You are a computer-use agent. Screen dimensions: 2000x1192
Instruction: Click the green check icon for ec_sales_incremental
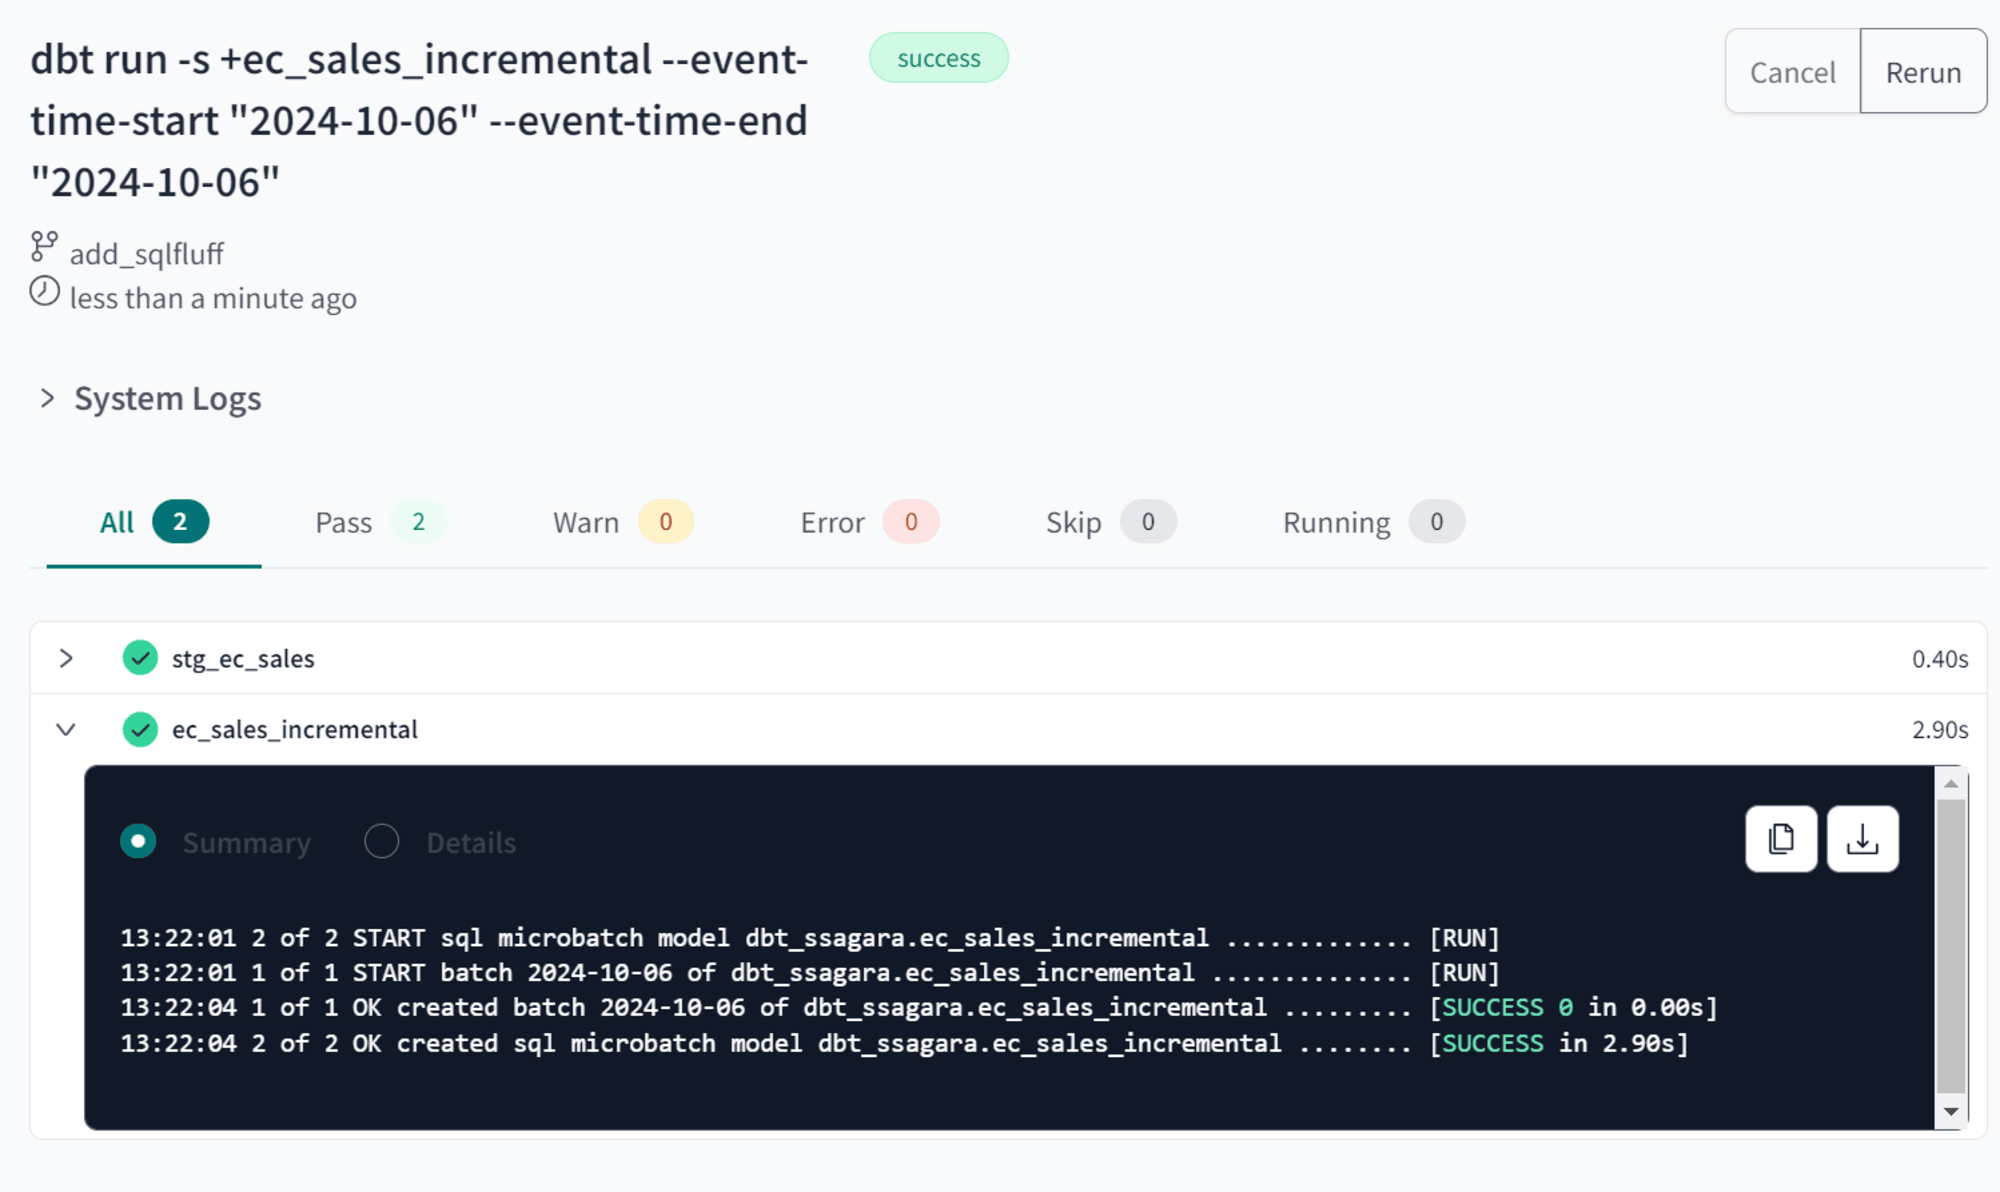coord(140,729)
